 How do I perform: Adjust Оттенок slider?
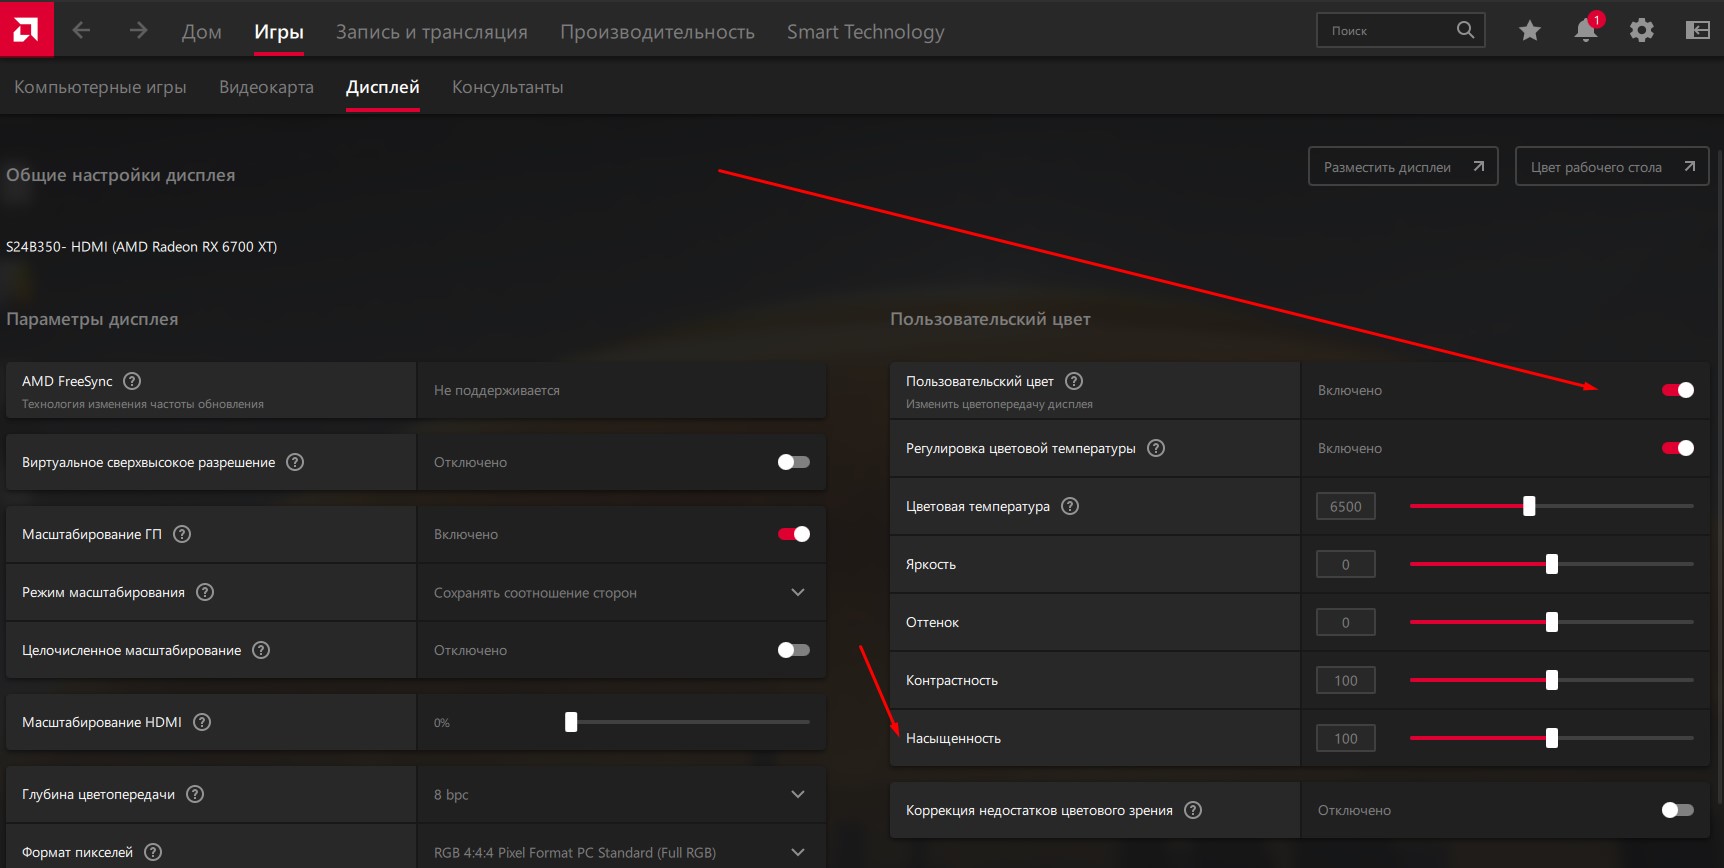(1552, 622)
